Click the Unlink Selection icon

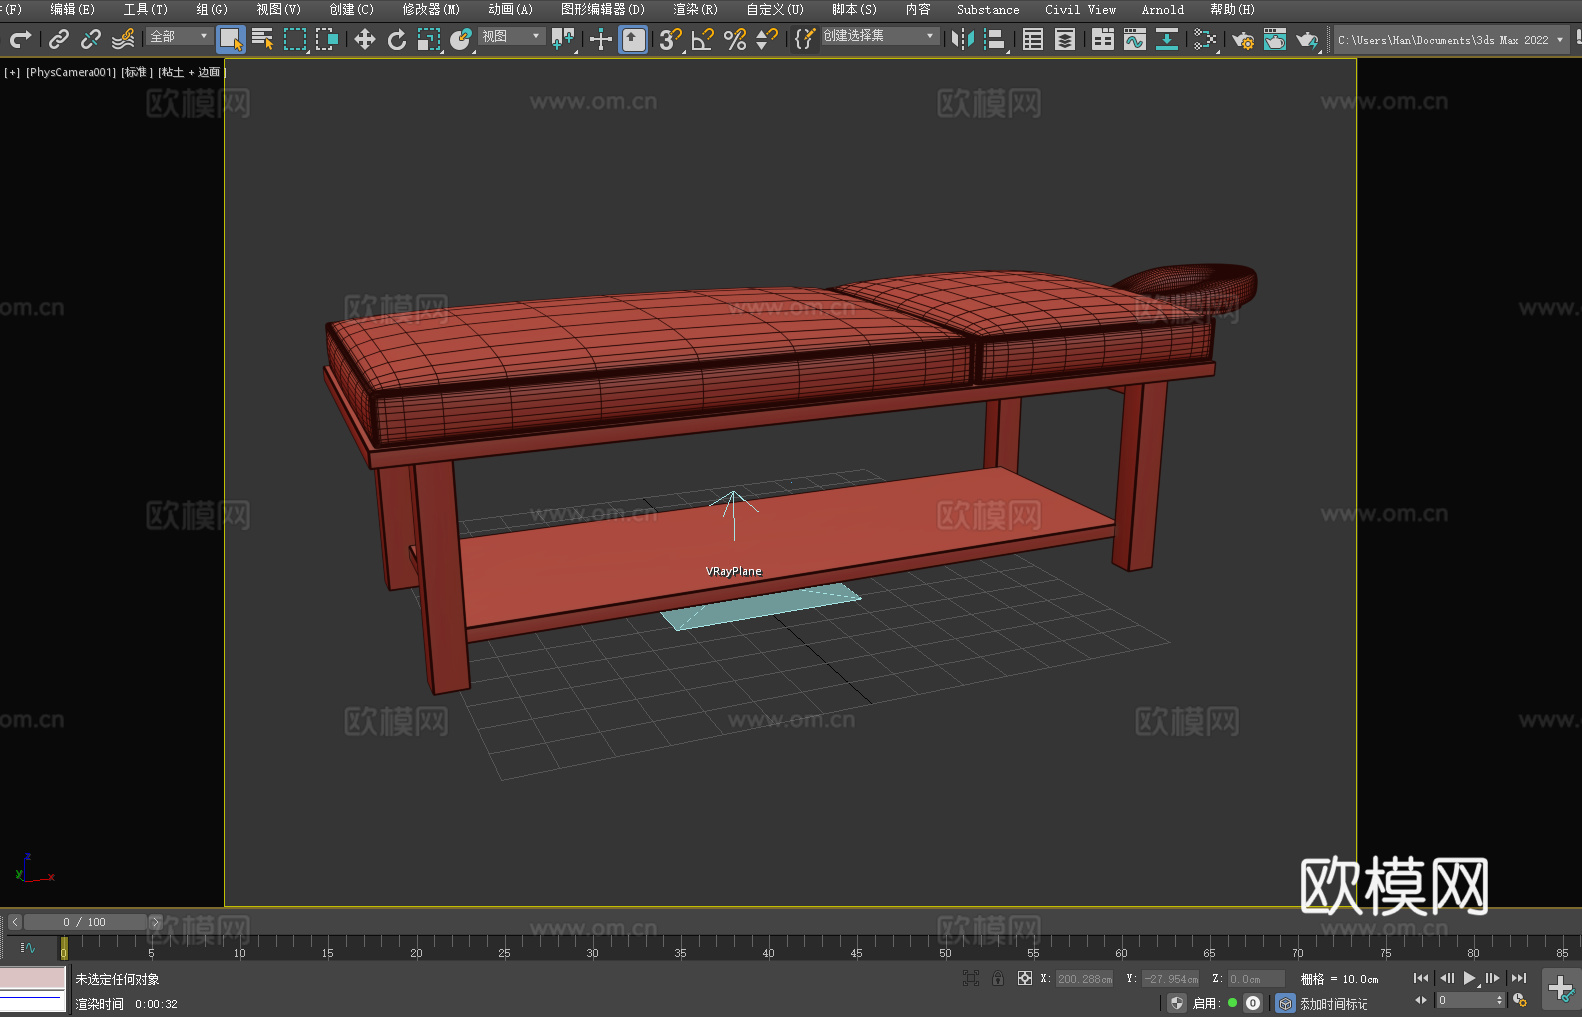(91, 39)
